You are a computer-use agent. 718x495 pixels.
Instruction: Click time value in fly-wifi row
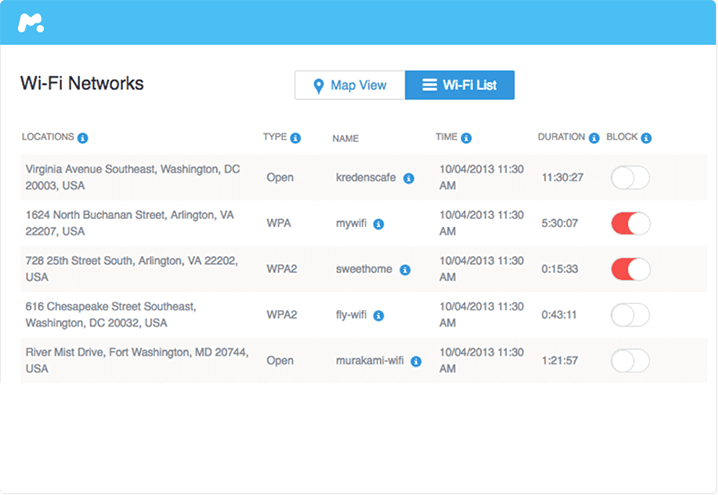(481, 315)
